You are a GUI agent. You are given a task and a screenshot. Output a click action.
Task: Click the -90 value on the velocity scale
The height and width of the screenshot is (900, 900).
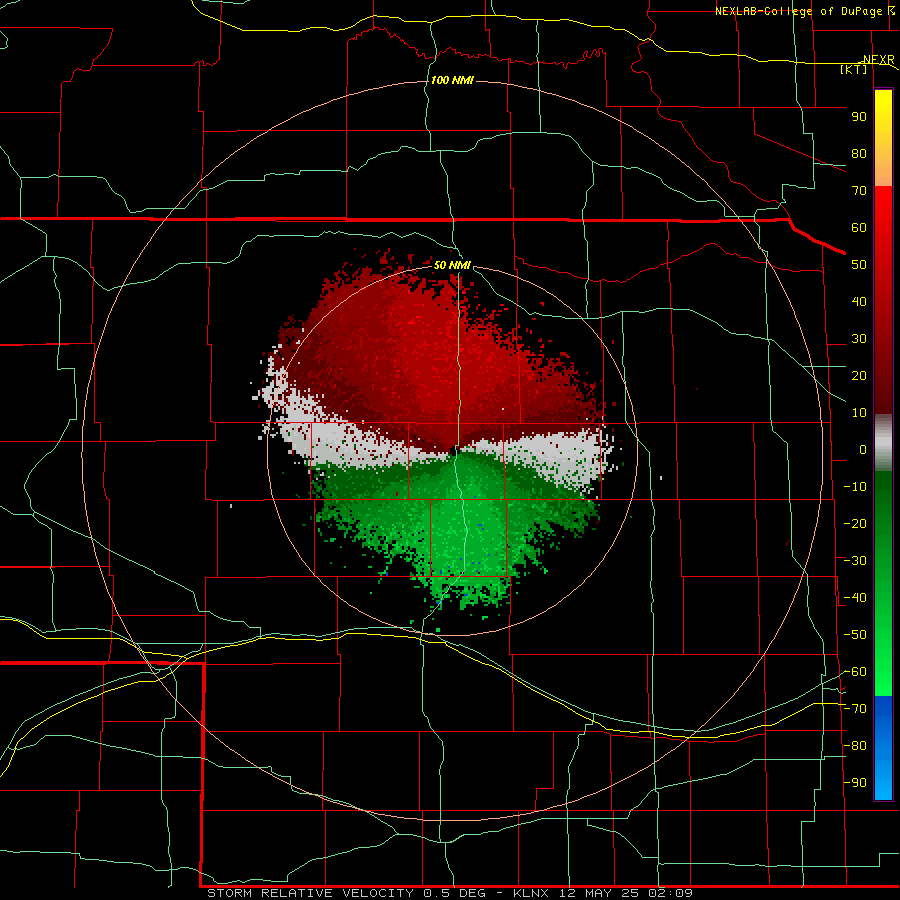pyautogui.click(x=855, y=783)
